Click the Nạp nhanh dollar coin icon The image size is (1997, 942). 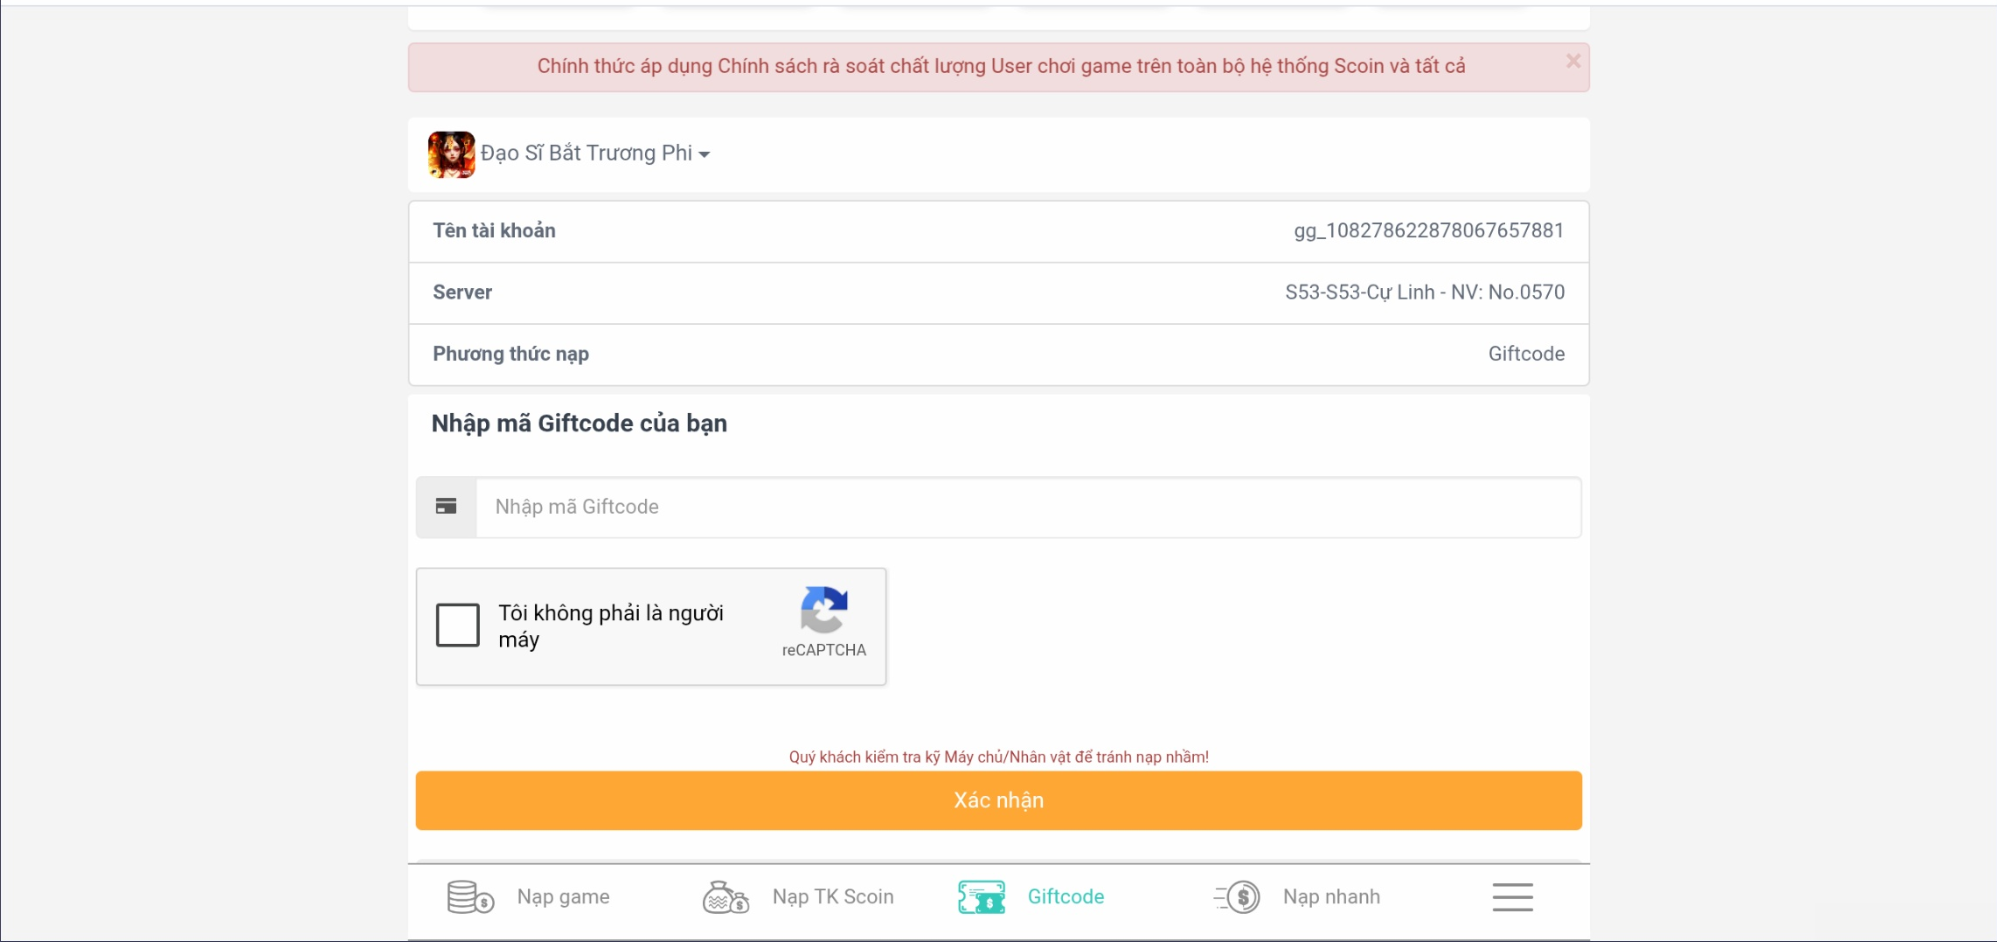(1238, 897)
